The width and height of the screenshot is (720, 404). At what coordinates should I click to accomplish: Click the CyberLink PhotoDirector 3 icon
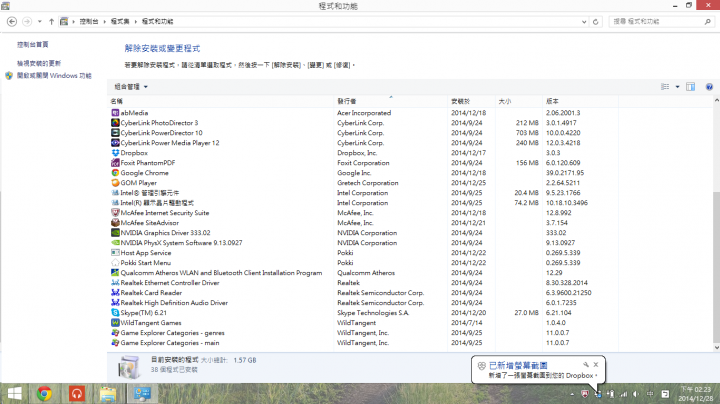pos(115,123)
